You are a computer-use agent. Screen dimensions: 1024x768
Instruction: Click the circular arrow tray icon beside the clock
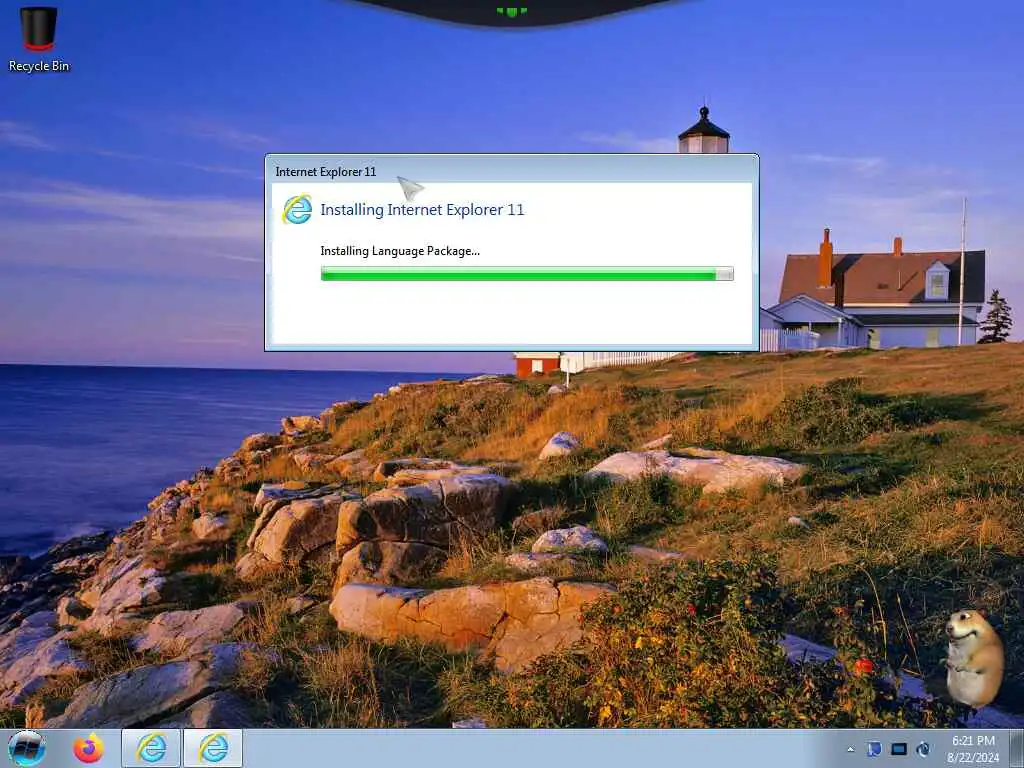pos(923,749)
